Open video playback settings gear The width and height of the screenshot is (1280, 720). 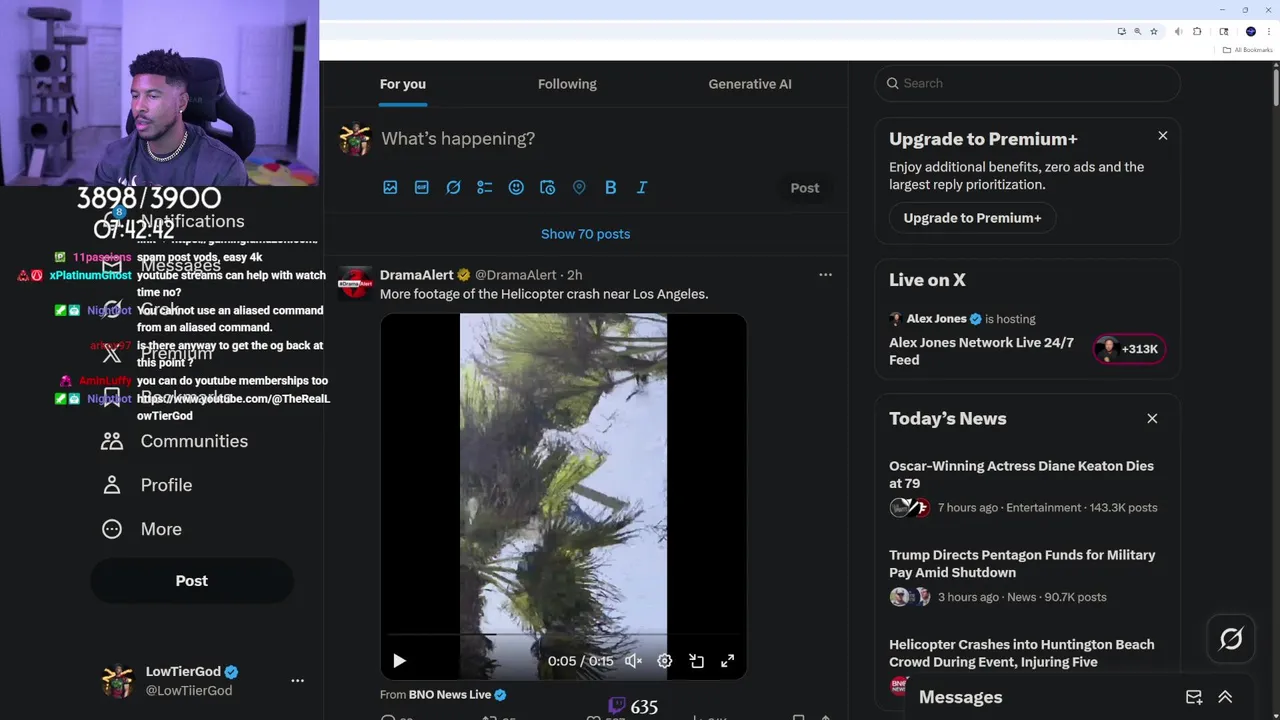coord(665,661)
